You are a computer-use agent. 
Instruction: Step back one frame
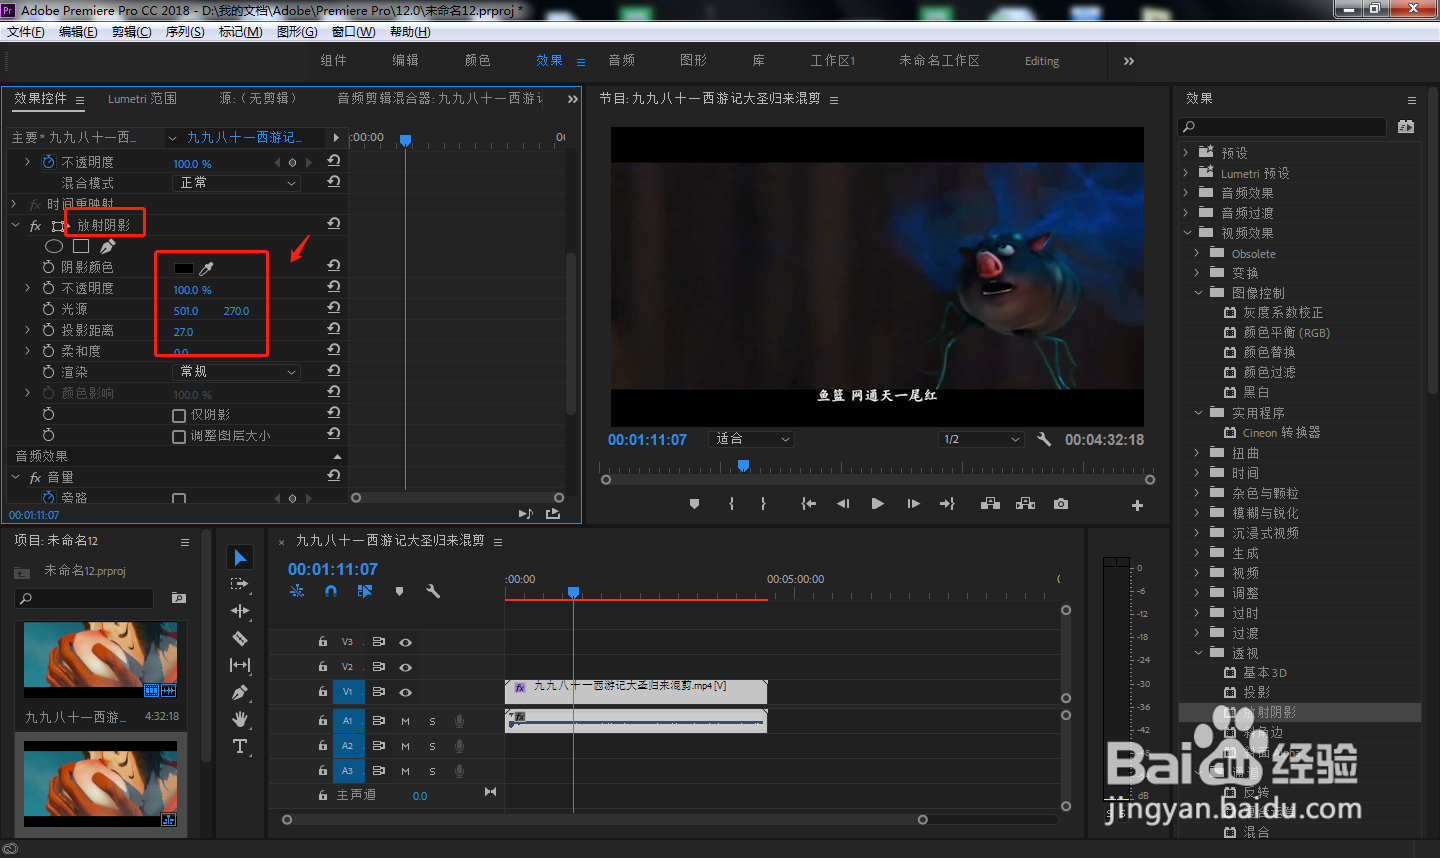(x=843, y=504)
